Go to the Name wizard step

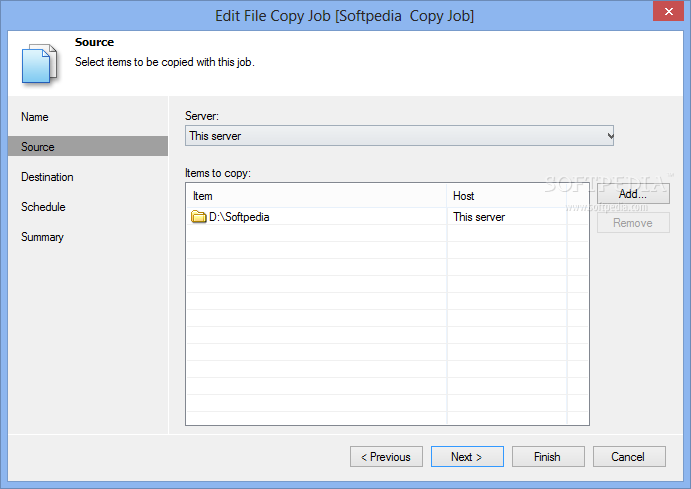[35, 117]
